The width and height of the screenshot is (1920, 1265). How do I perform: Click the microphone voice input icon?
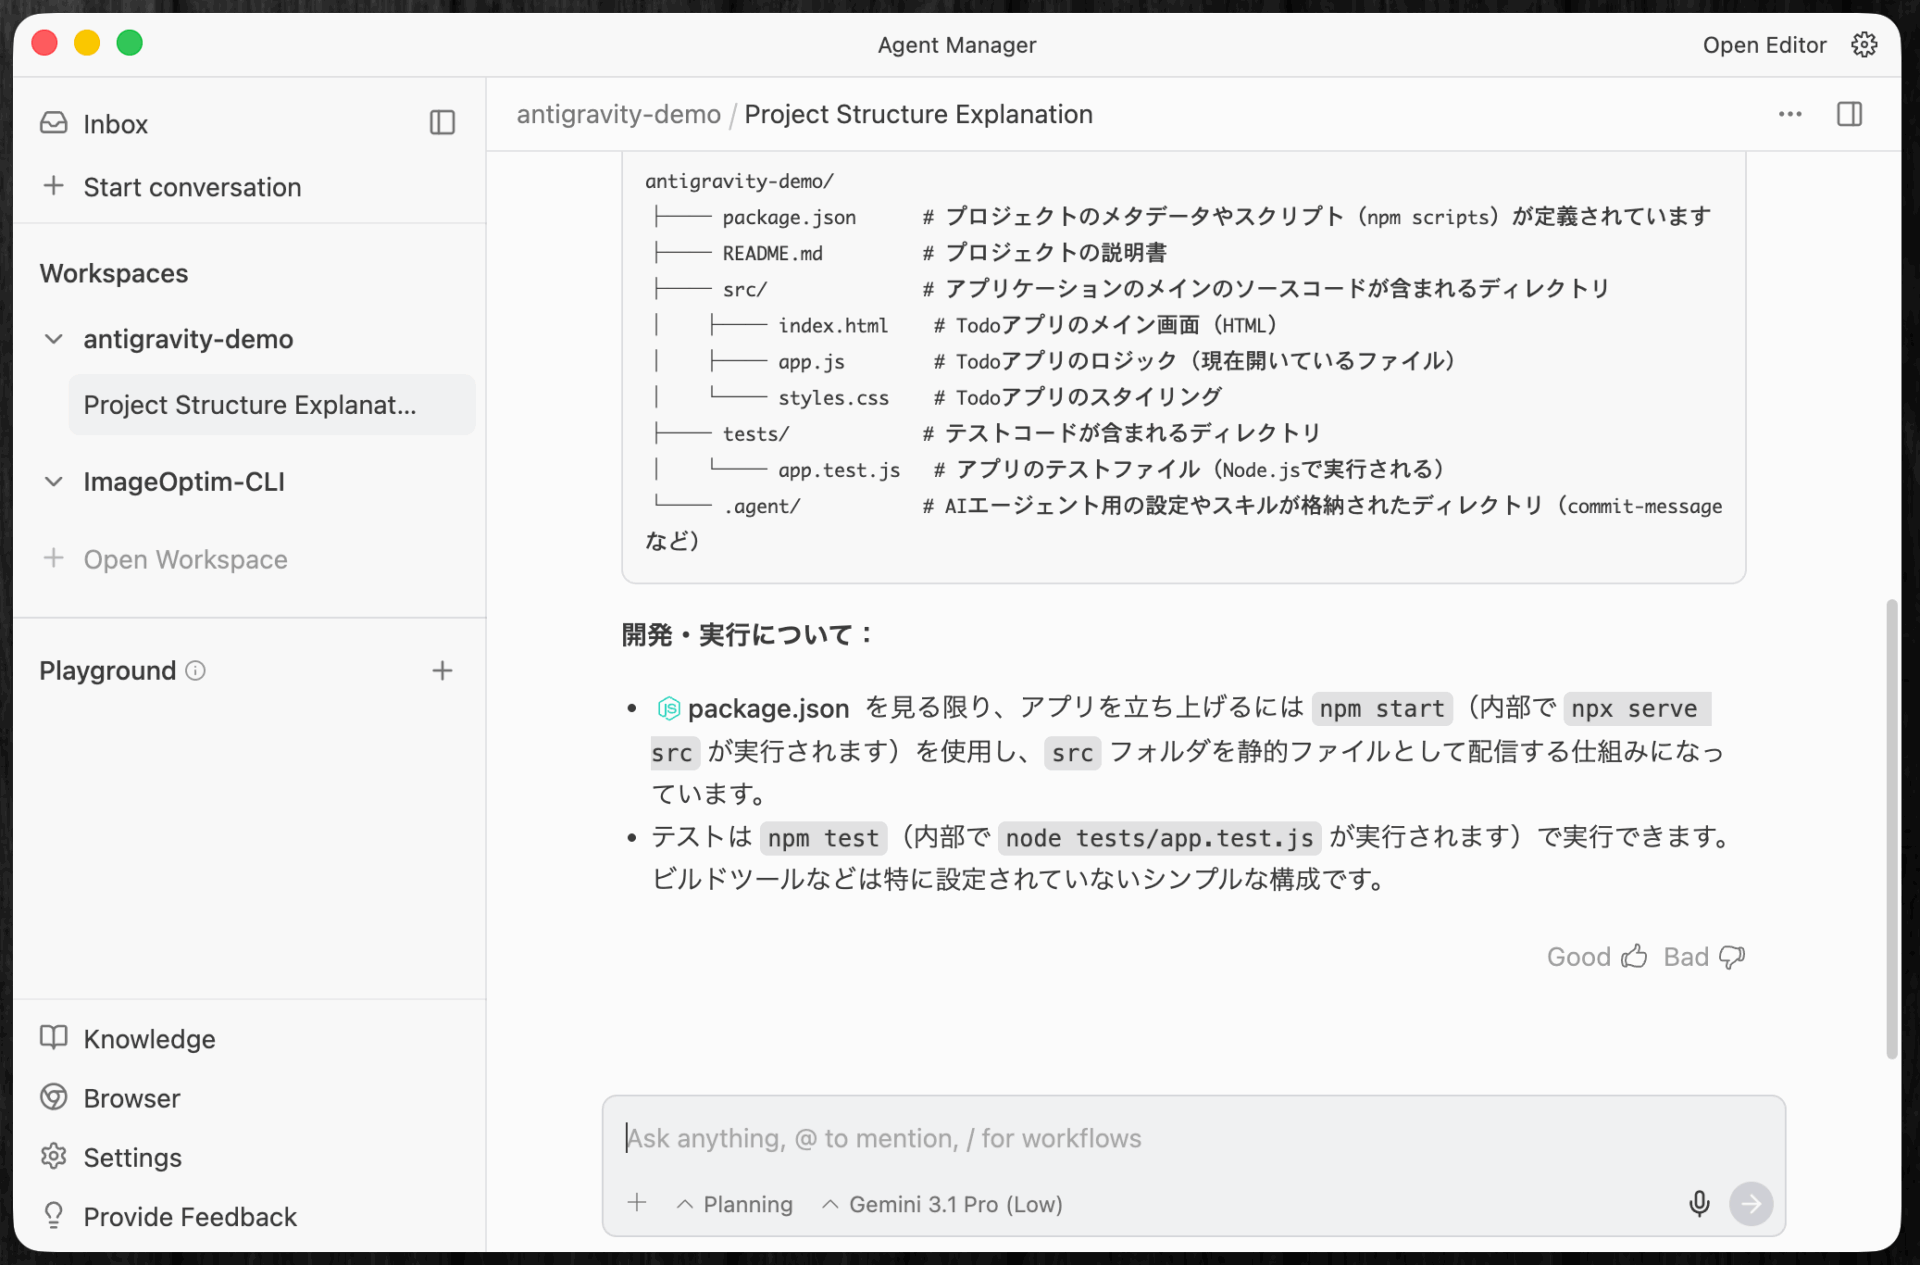1698,1203
